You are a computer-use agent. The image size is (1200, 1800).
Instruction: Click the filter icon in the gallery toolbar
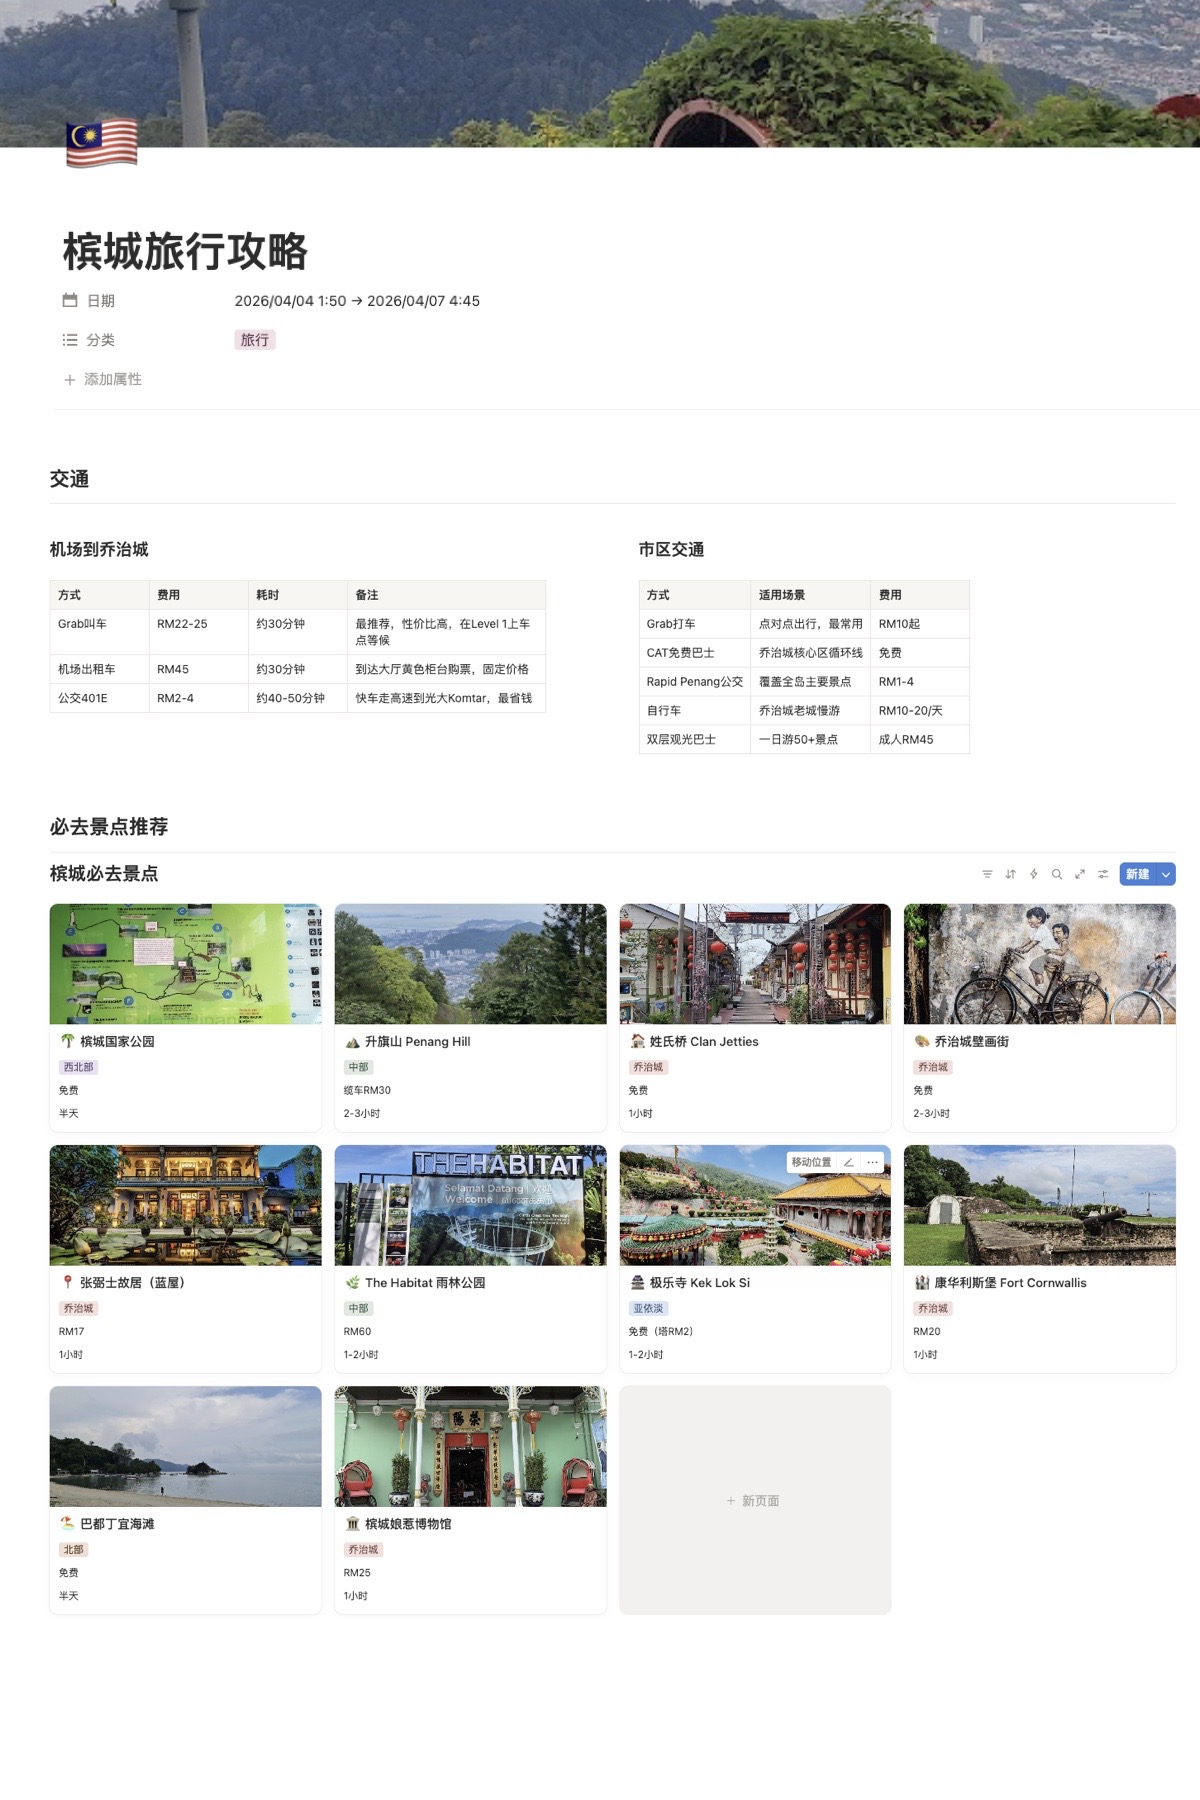(987, 874)
